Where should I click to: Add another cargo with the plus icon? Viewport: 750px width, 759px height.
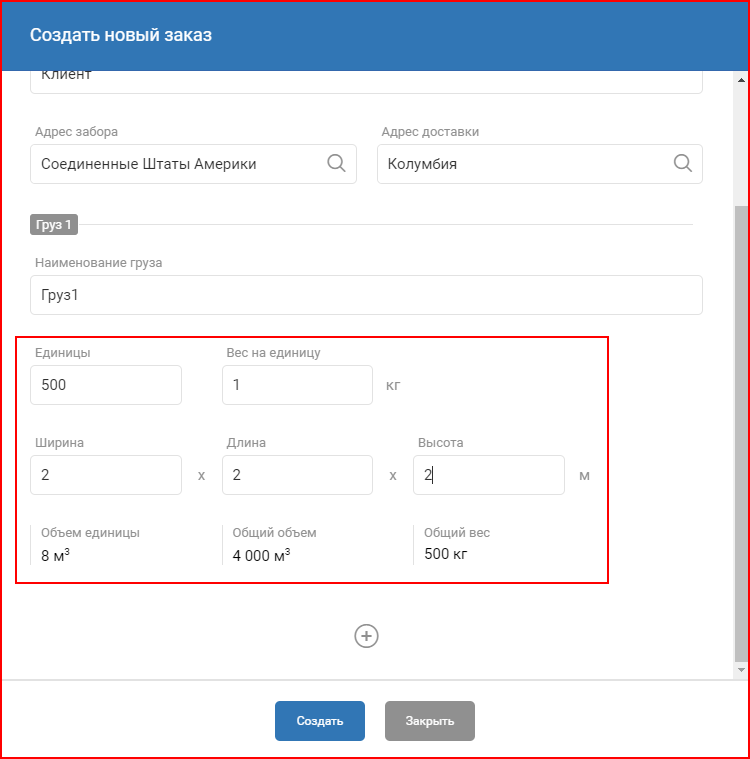pos(366,636)
